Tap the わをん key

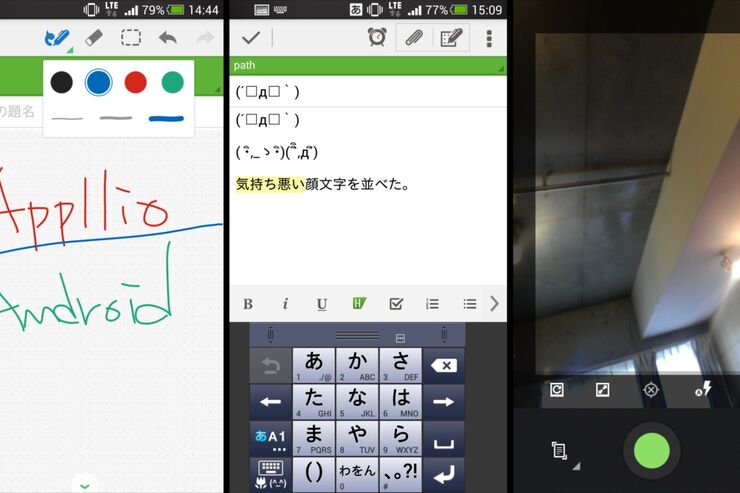(357, 475)
